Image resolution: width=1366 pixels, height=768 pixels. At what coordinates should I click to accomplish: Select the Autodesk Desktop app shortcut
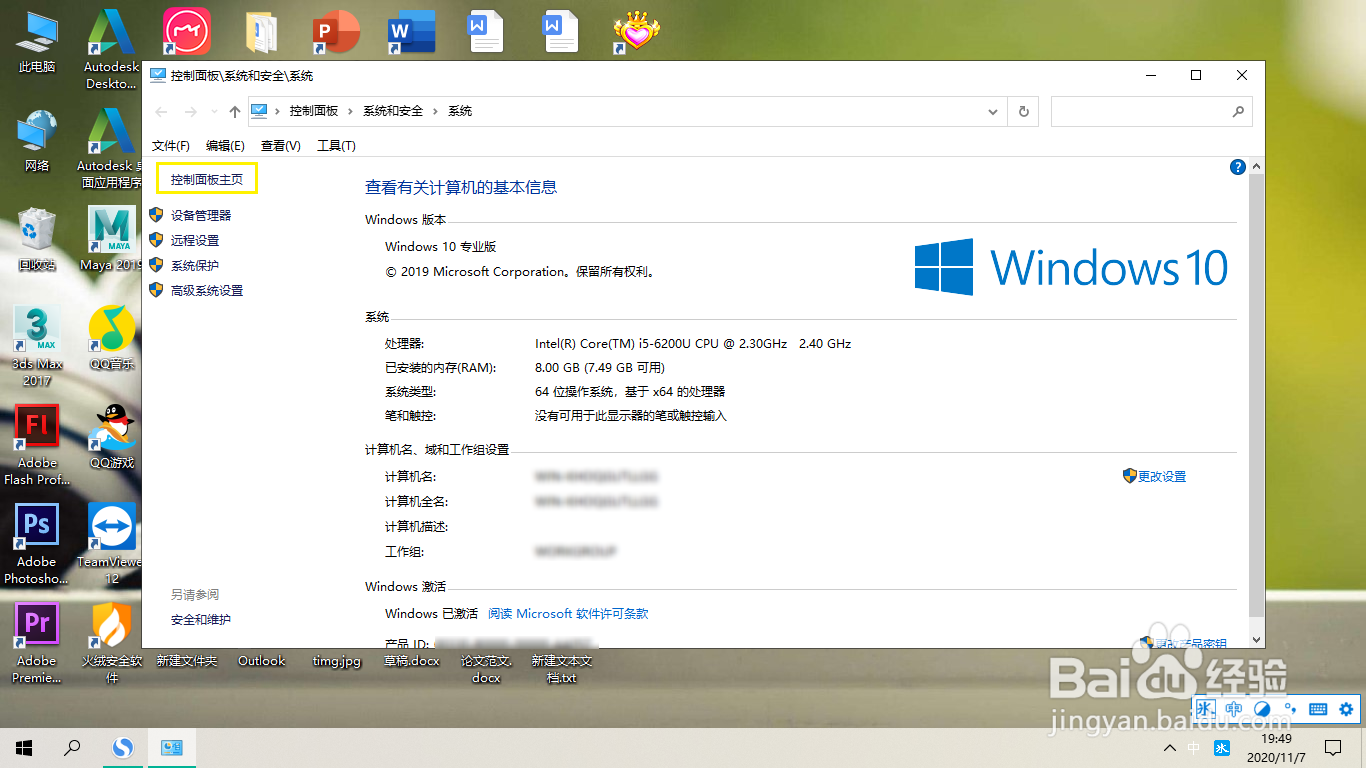(x=110, y=48)
